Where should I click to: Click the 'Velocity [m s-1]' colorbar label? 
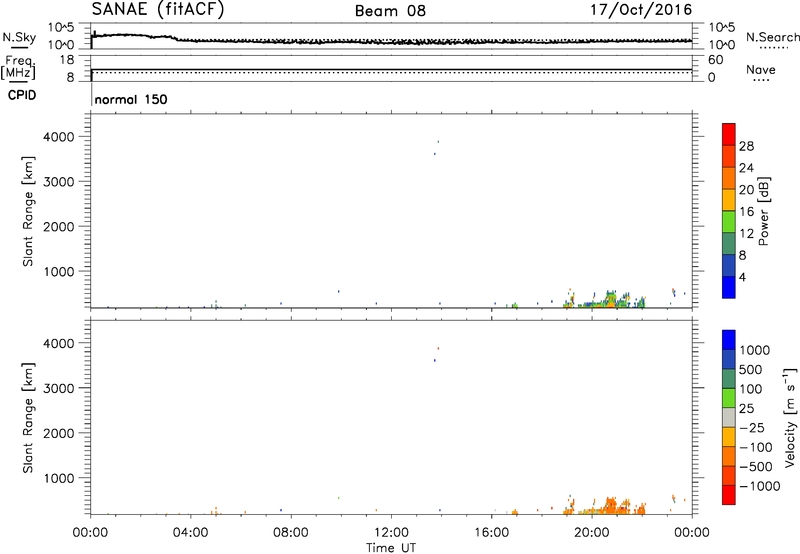click(x=790, y=417)
